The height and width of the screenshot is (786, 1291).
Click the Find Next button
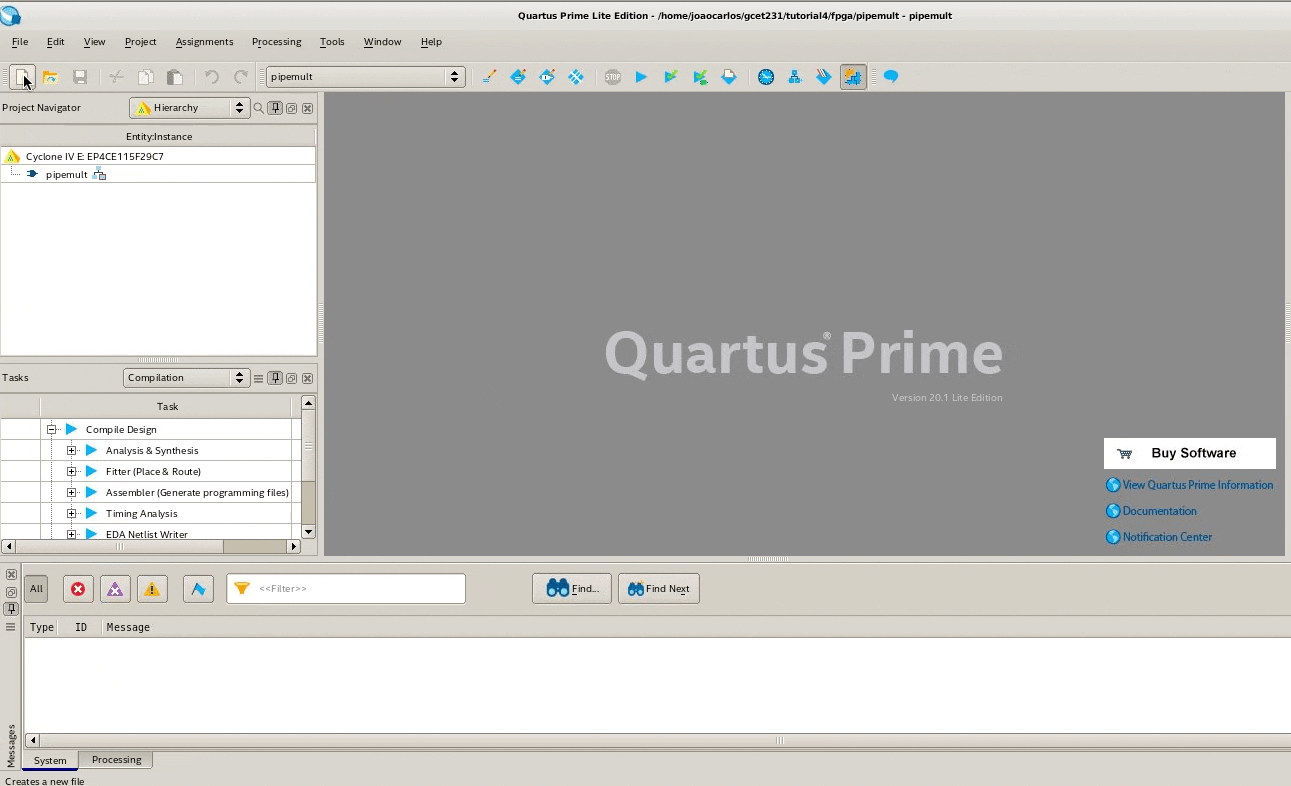(658, 589)
